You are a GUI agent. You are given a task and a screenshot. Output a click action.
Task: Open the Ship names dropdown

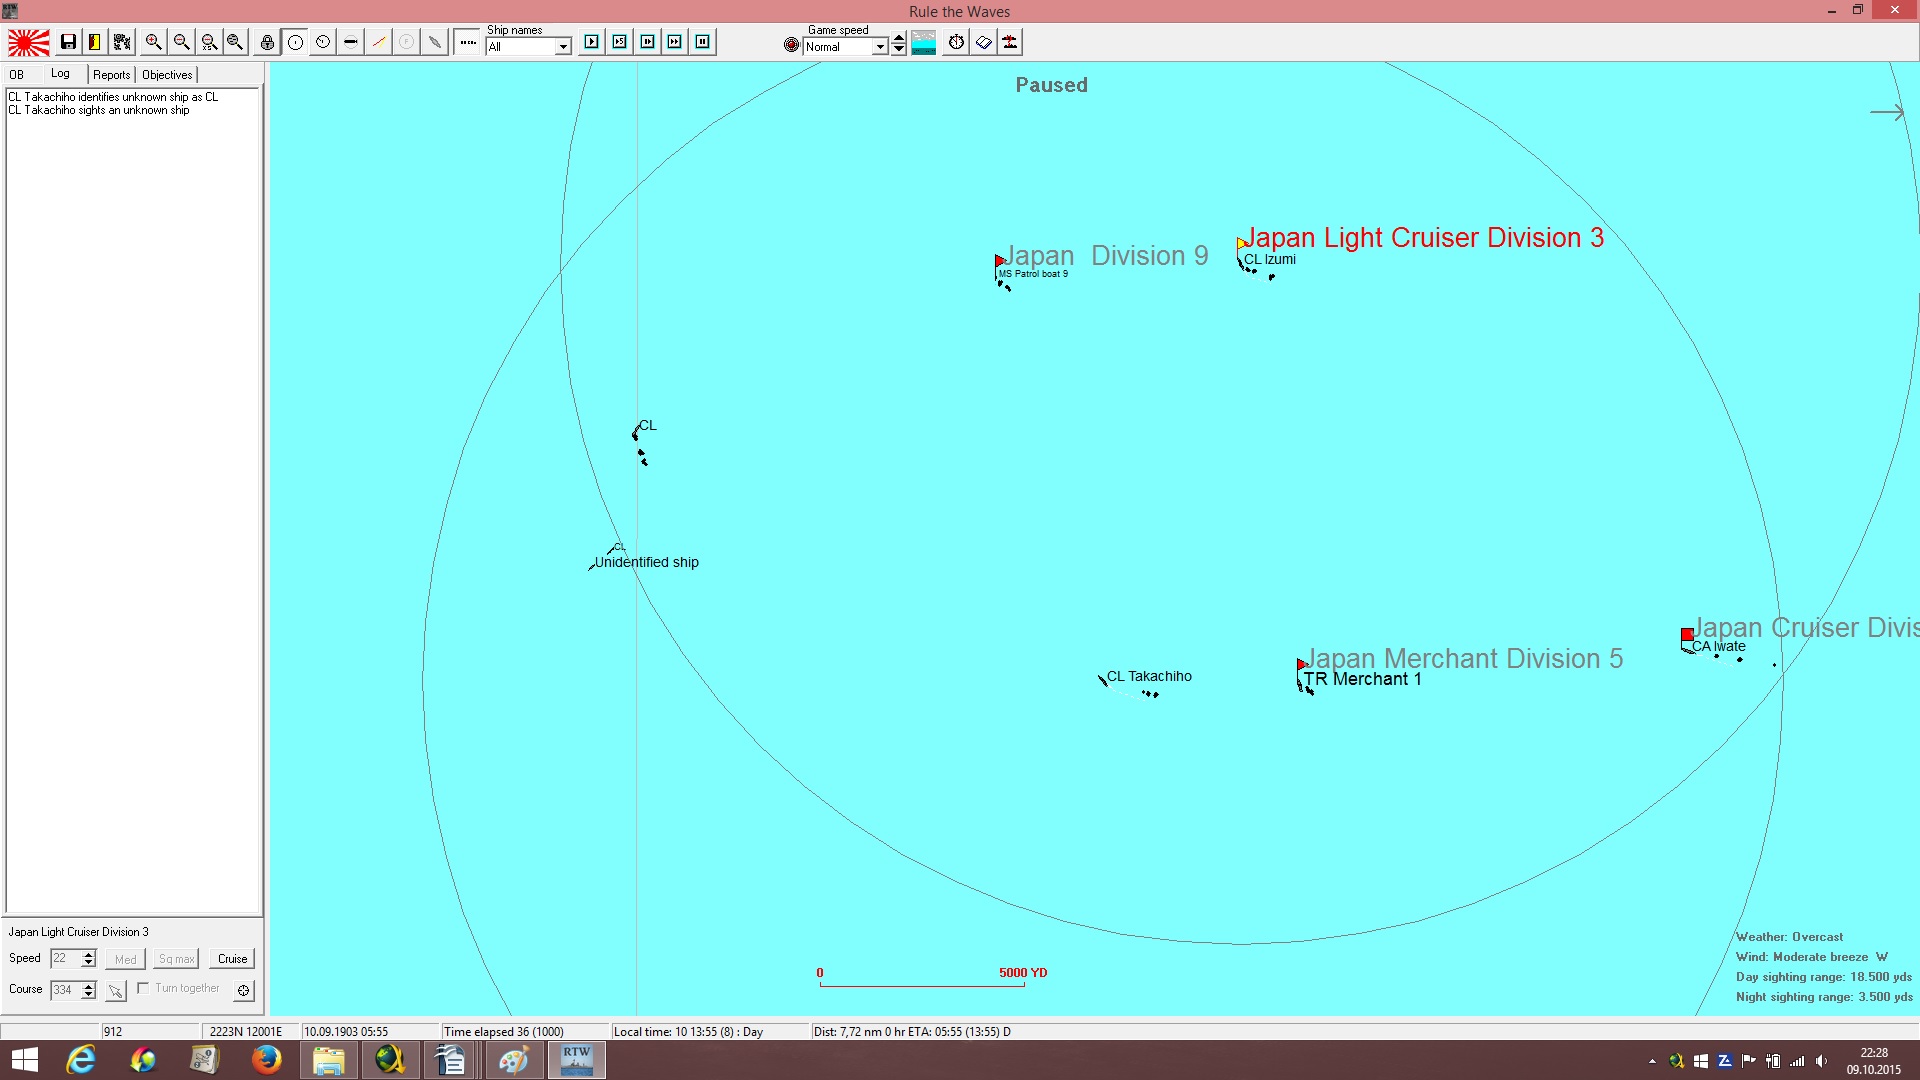pyautogui.click(x=563, y=47)
